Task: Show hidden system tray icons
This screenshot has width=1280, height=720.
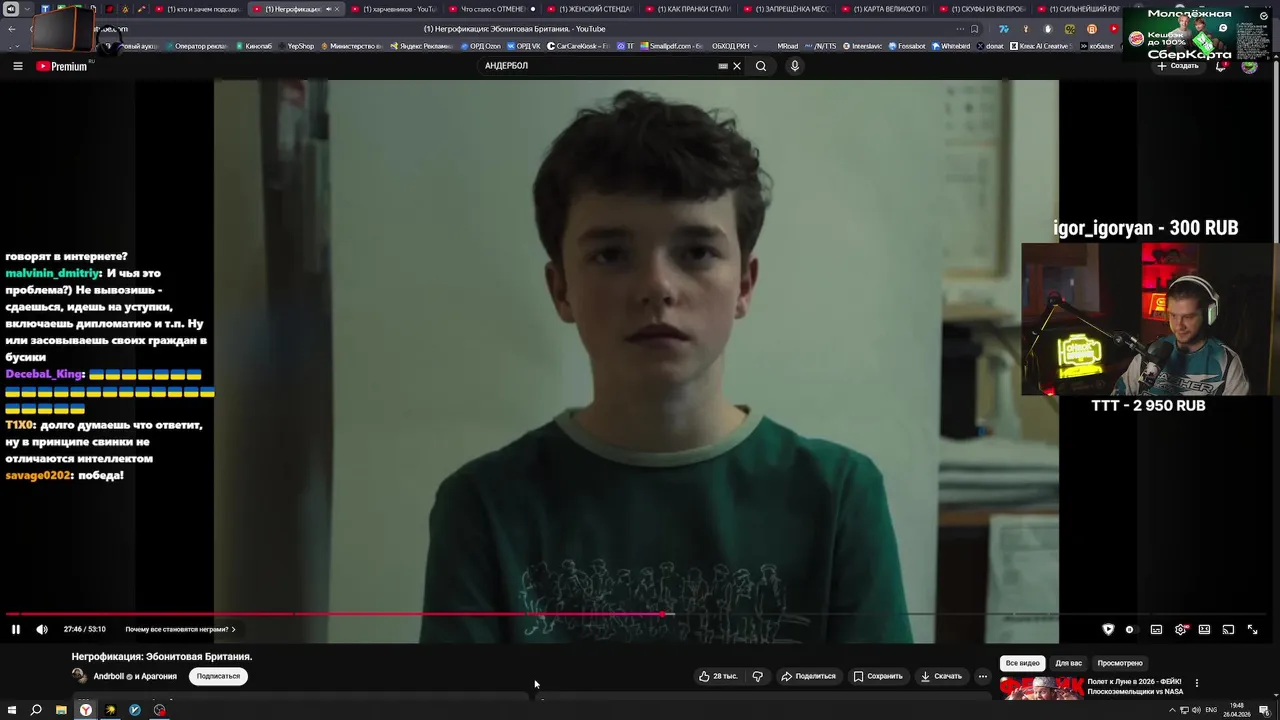Action: coord(1172,710)
